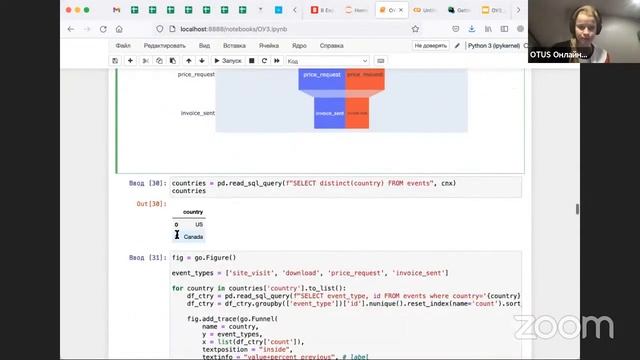Image resolution: width=640 pixels, height=360 pixels.
Task: Click the Python 3 (ipykernel) label
Action: pyautogui.click(x=493, y=46)
